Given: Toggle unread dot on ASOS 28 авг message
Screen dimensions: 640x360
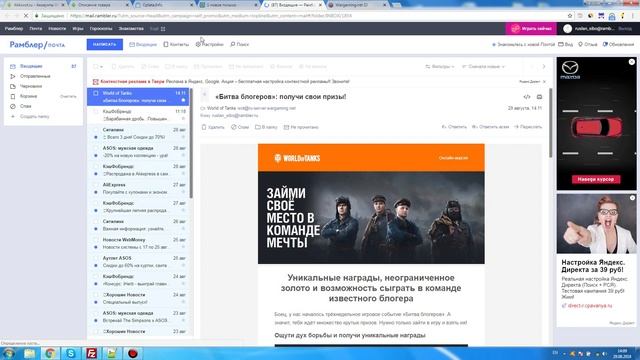Looking at the screenshot, I should pyautogui.click(x=96, y=156).
